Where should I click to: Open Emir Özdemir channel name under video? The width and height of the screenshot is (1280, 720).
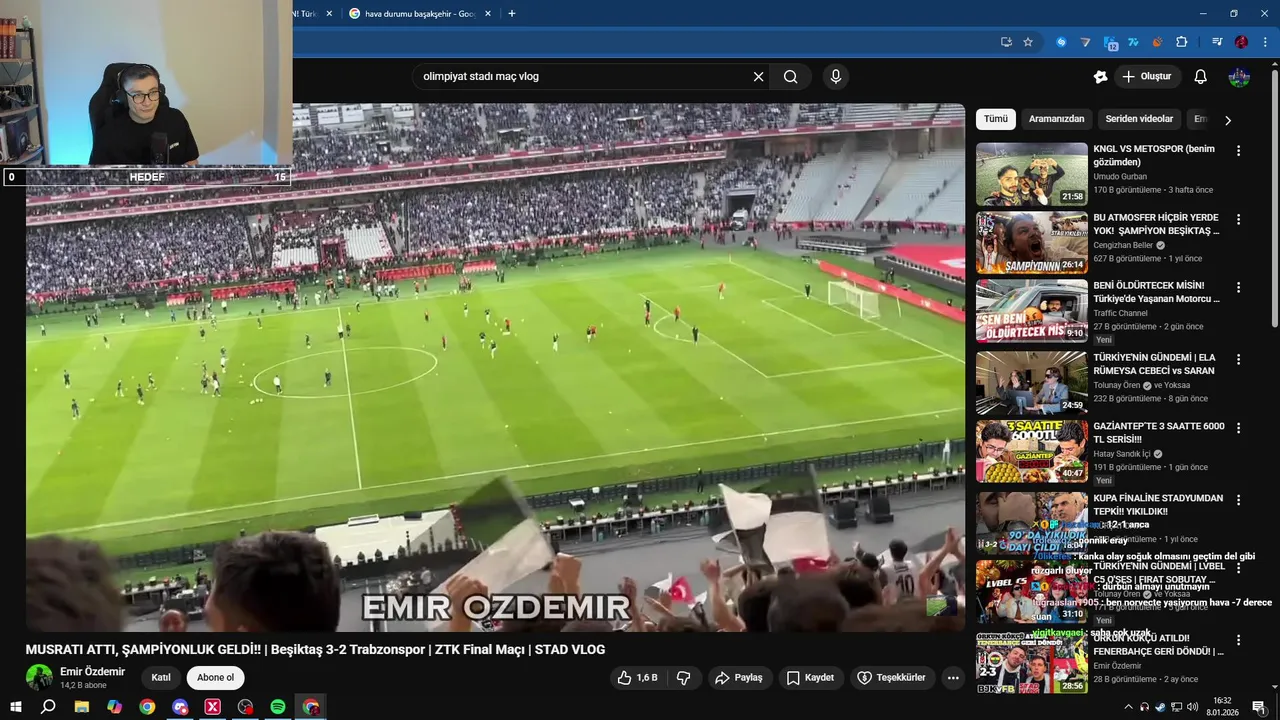[92, 672]
